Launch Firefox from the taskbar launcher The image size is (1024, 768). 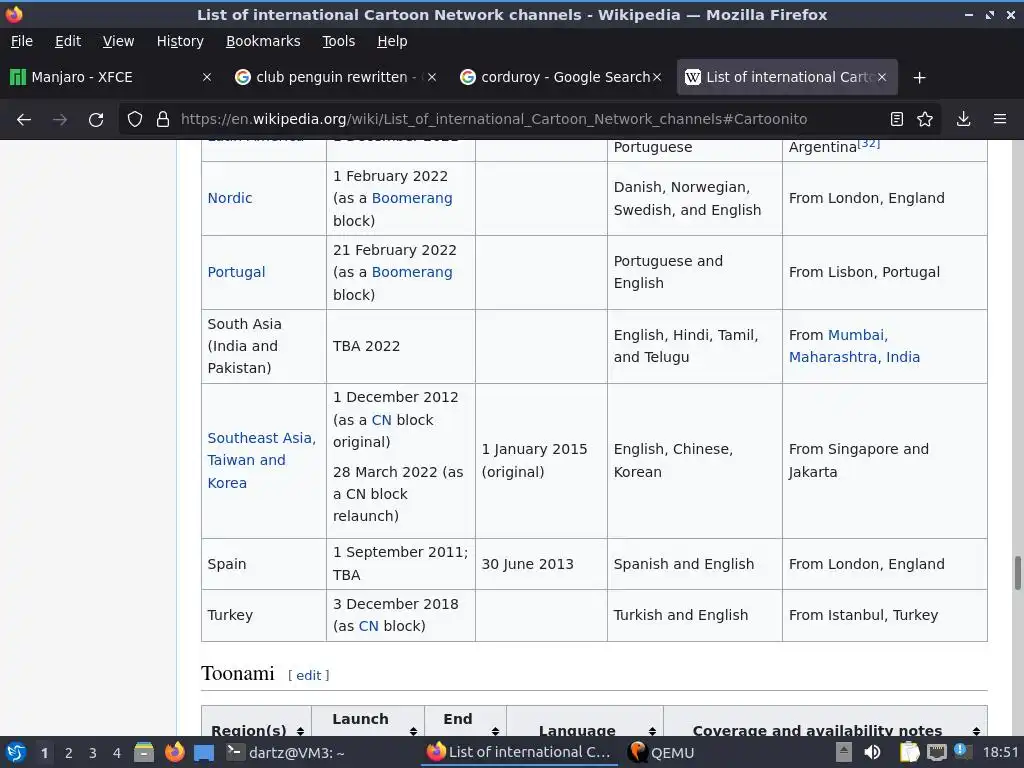pyautogui.click(x=174, y=752)
